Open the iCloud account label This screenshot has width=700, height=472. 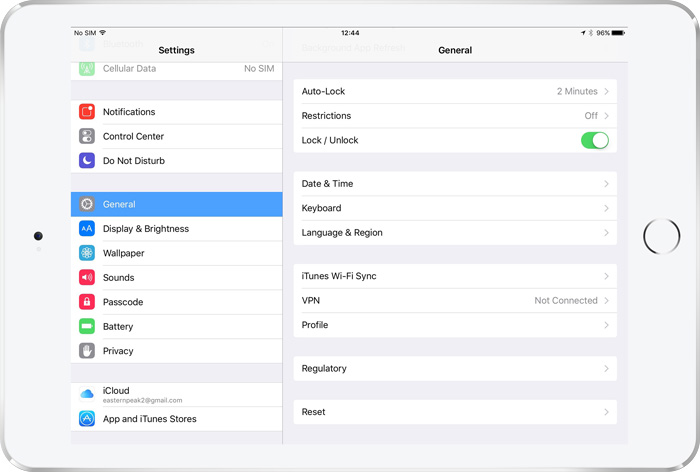coord(116,390)
